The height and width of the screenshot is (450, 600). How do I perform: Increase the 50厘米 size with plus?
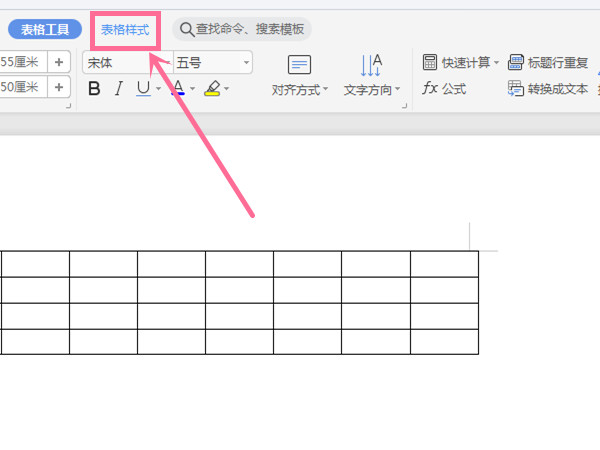click(59, 87)
